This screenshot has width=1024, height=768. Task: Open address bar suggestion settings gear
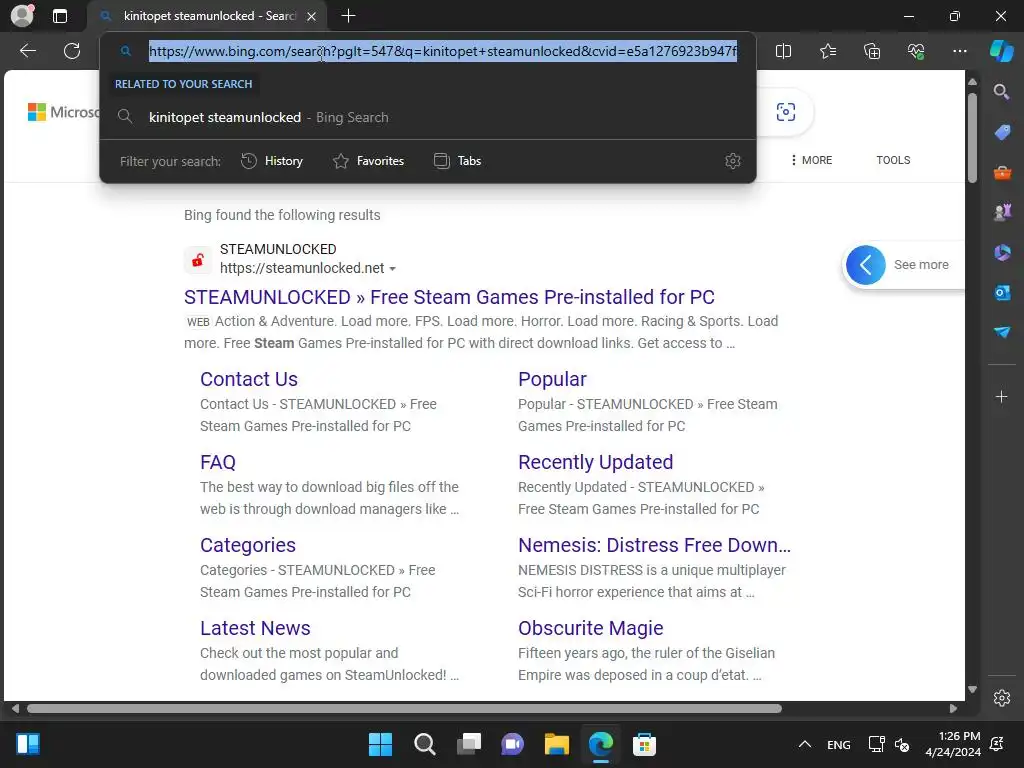click(x=733, y=161)
